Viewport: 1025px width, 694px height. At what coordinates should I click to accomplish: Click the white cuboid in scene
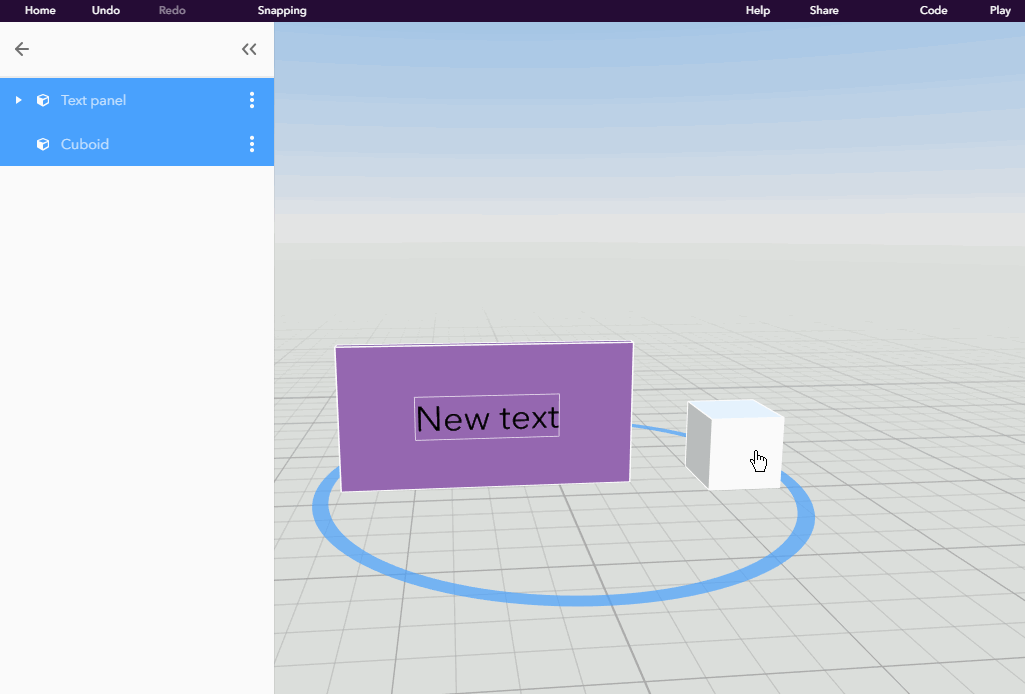[734, 444]
